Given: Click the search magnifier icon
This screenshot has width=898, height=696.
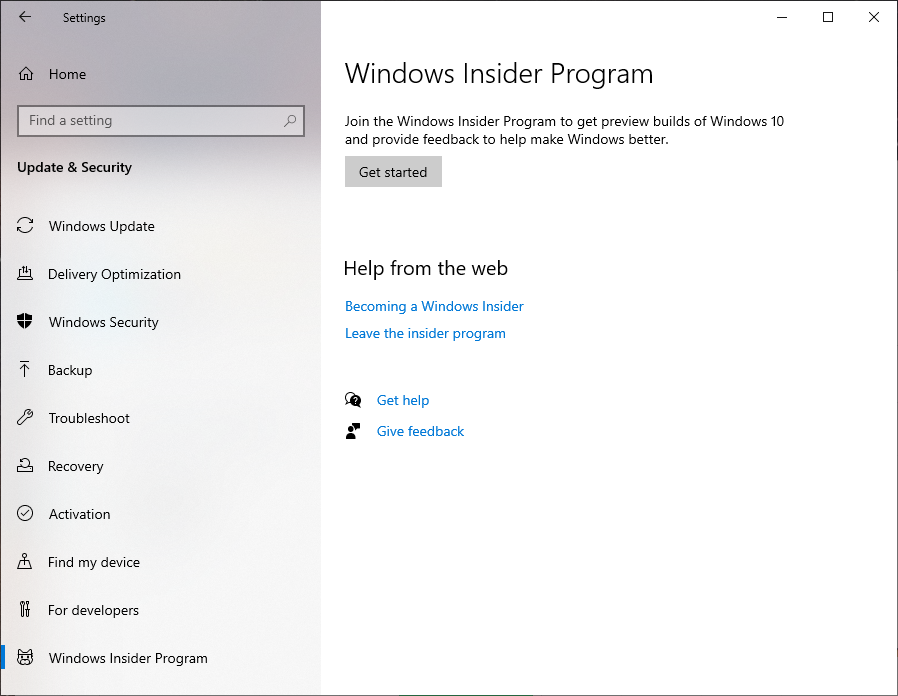Looking at the screenshot, I should click(290, 120).
